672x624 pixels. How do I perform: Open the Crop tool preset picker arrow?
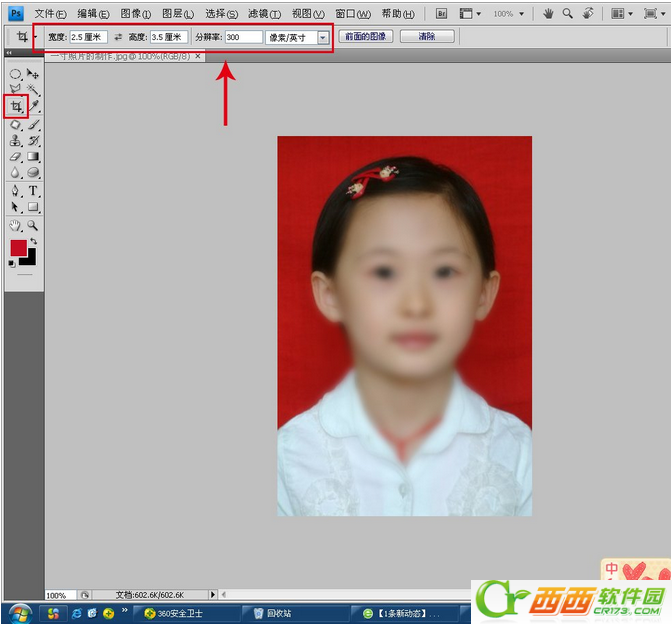pyautogui.click(x=35, y=37)
